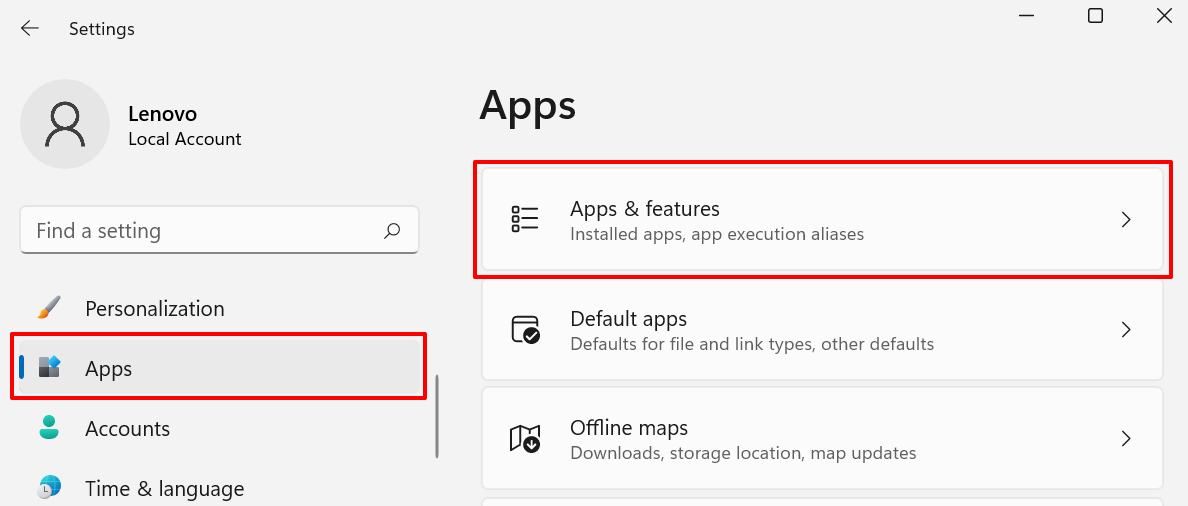This screenshot has height=506, width=1188.
Task: Click the Apps & features list icon
Action: click(524, 220)
